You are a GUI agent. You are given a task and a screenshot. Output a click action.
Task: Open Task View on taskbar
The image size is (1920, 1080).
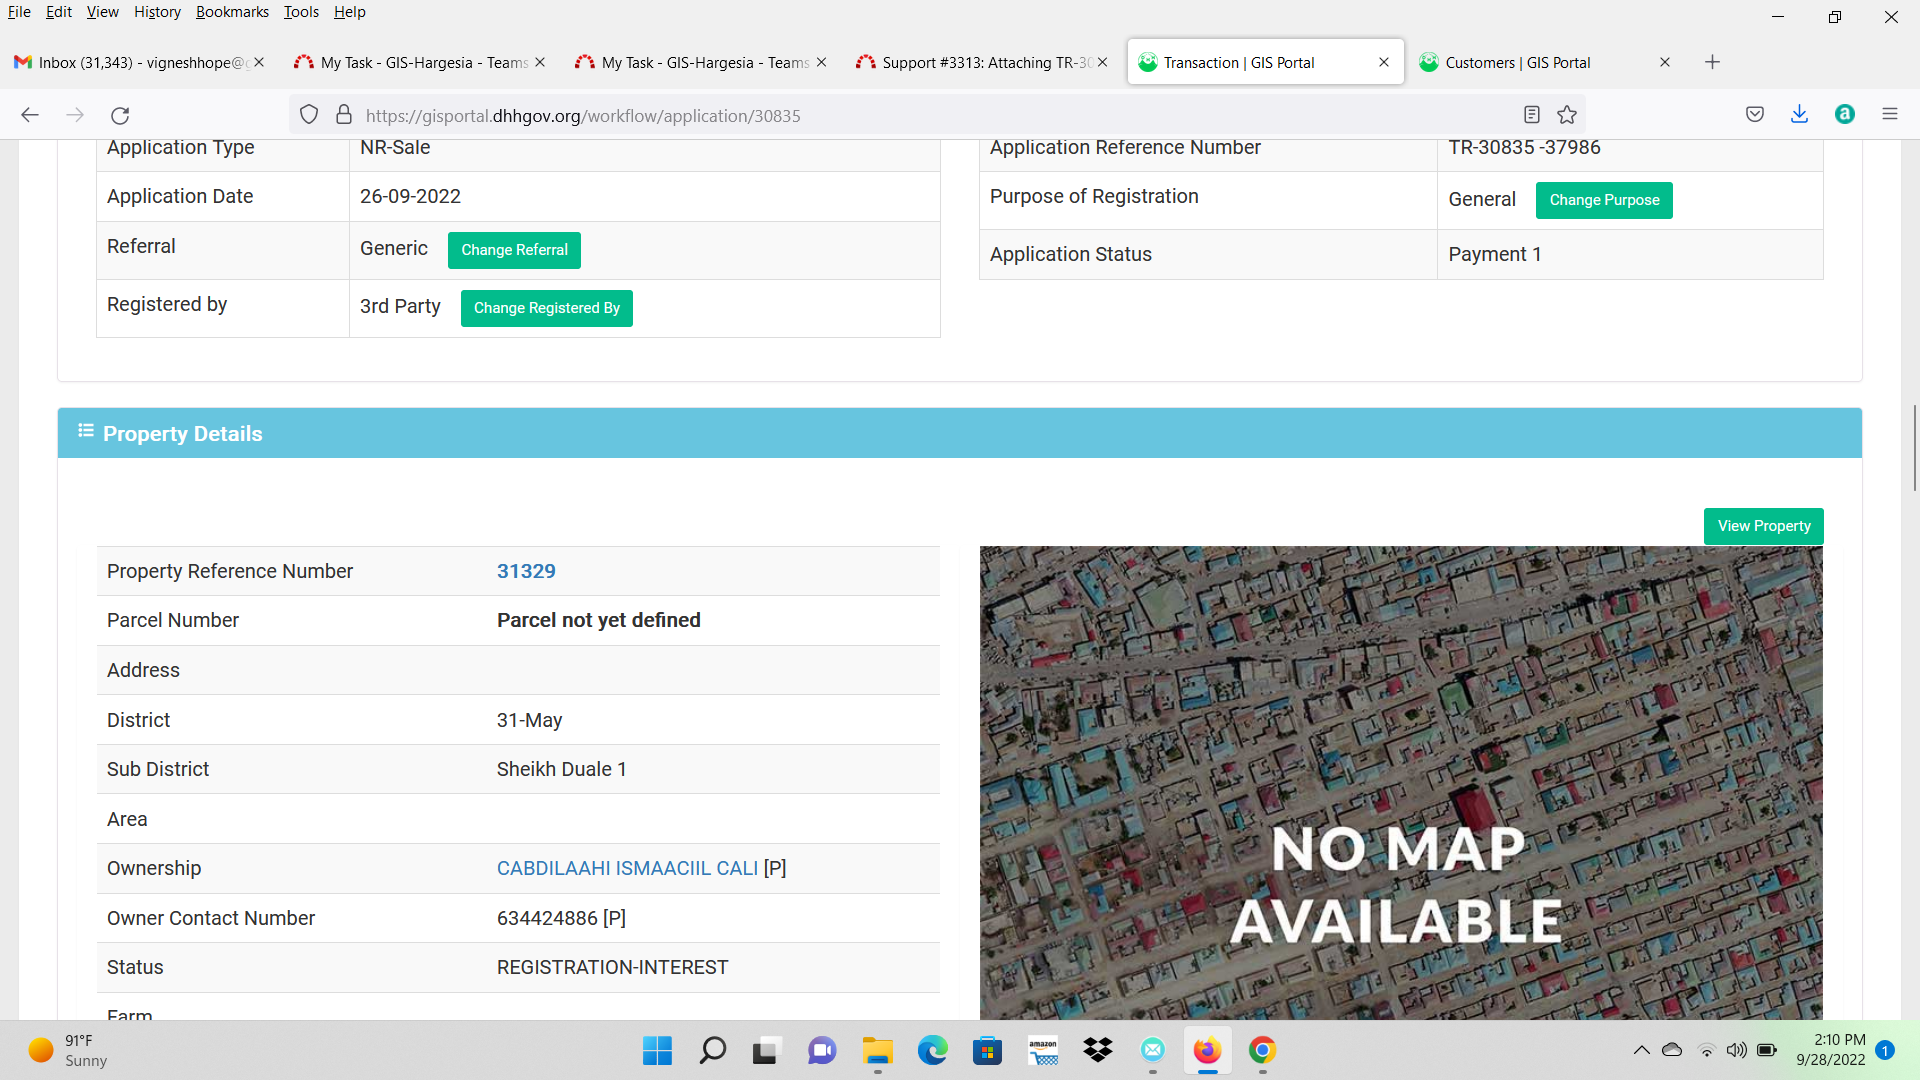pyautogui.click(x=766, y=1050)
